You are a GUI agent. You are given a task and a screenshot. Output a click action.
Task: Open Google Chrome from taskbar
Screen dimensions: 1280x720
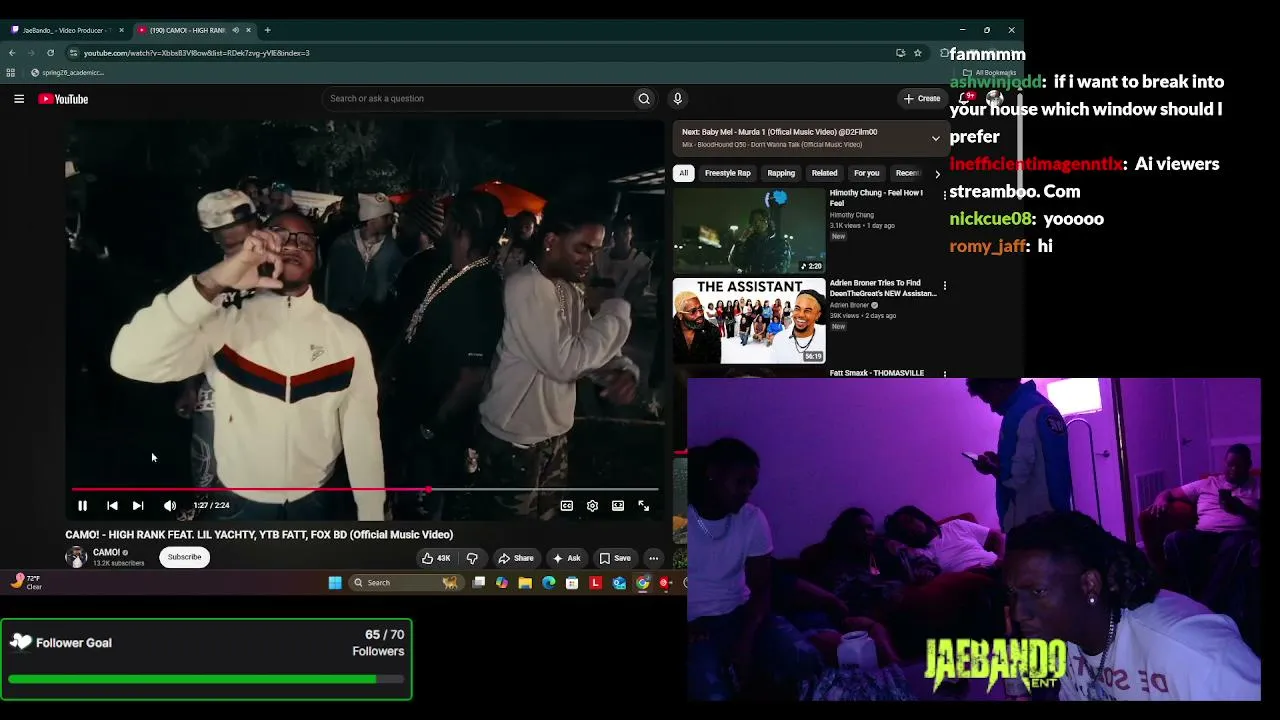643,583
